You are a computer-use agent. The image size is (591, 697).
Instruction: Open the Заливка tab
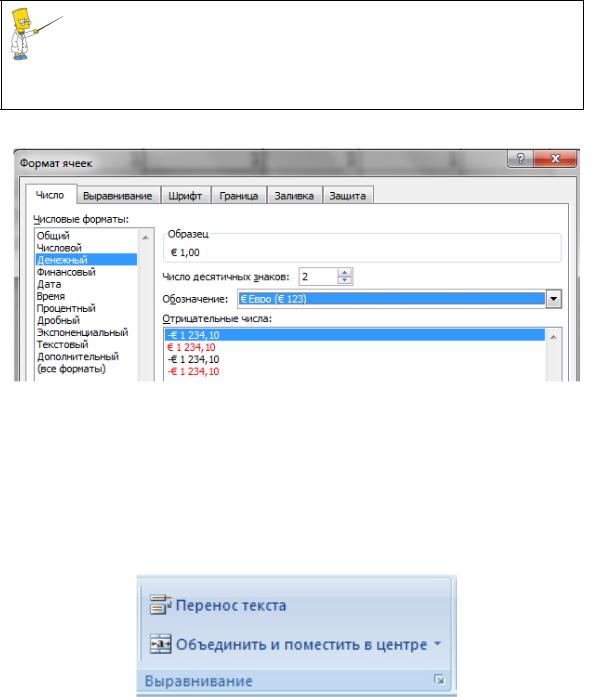tap(294, 196)
